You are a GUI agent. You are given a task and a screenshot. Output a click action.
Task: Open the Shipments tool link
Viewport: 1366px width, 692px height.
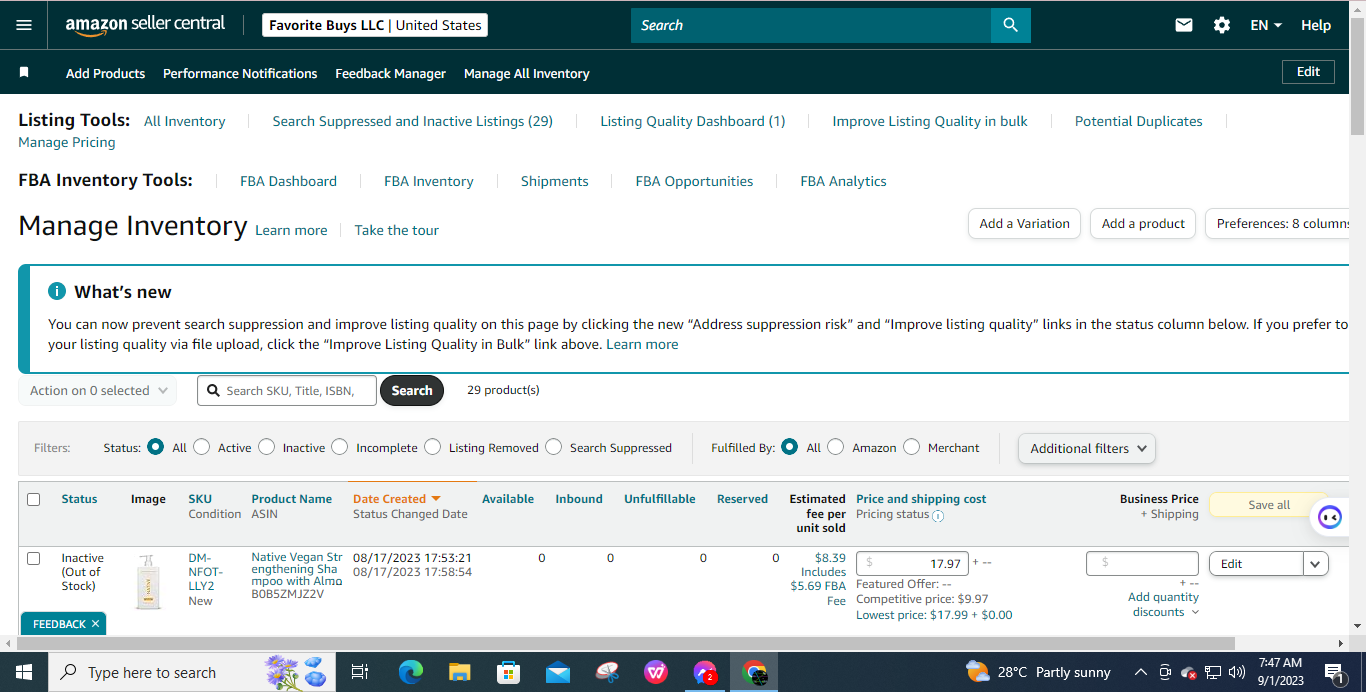(554, 181)
